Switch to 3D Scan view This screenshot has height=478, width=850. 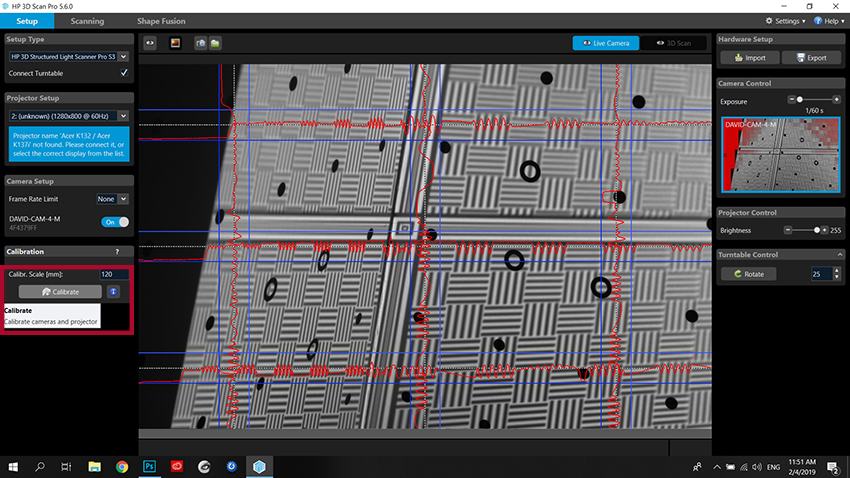click(x=673, y=43)
